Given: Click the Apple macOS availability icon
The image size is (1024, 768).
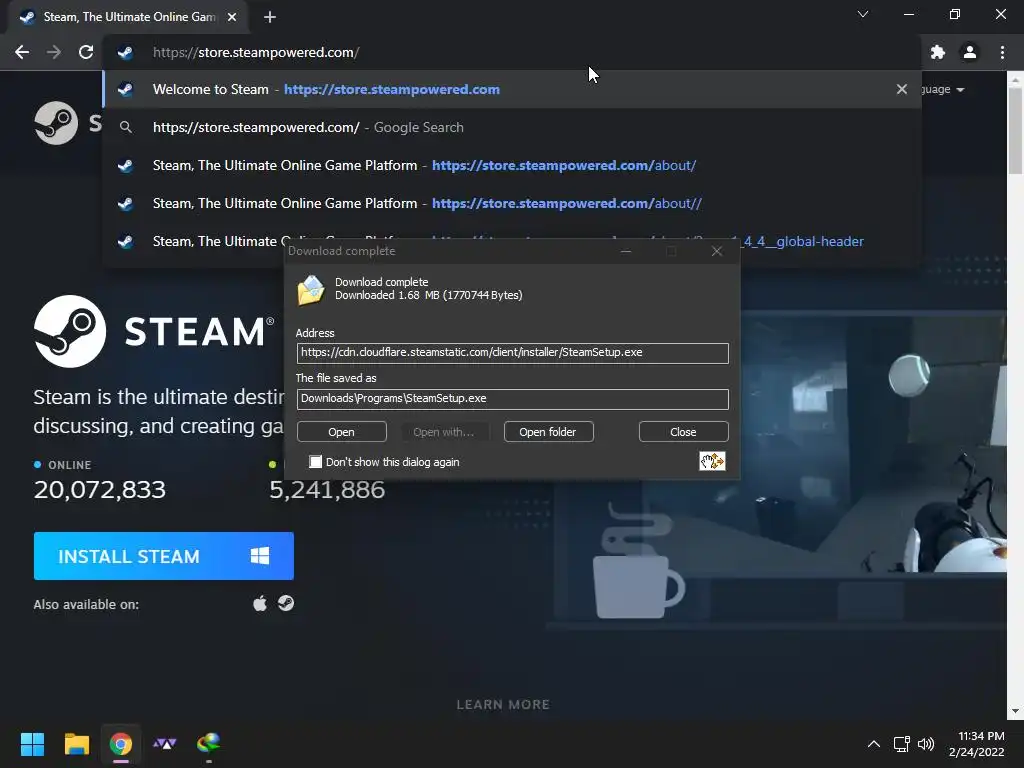Looking at the screenshot, I should pos(260,603).
